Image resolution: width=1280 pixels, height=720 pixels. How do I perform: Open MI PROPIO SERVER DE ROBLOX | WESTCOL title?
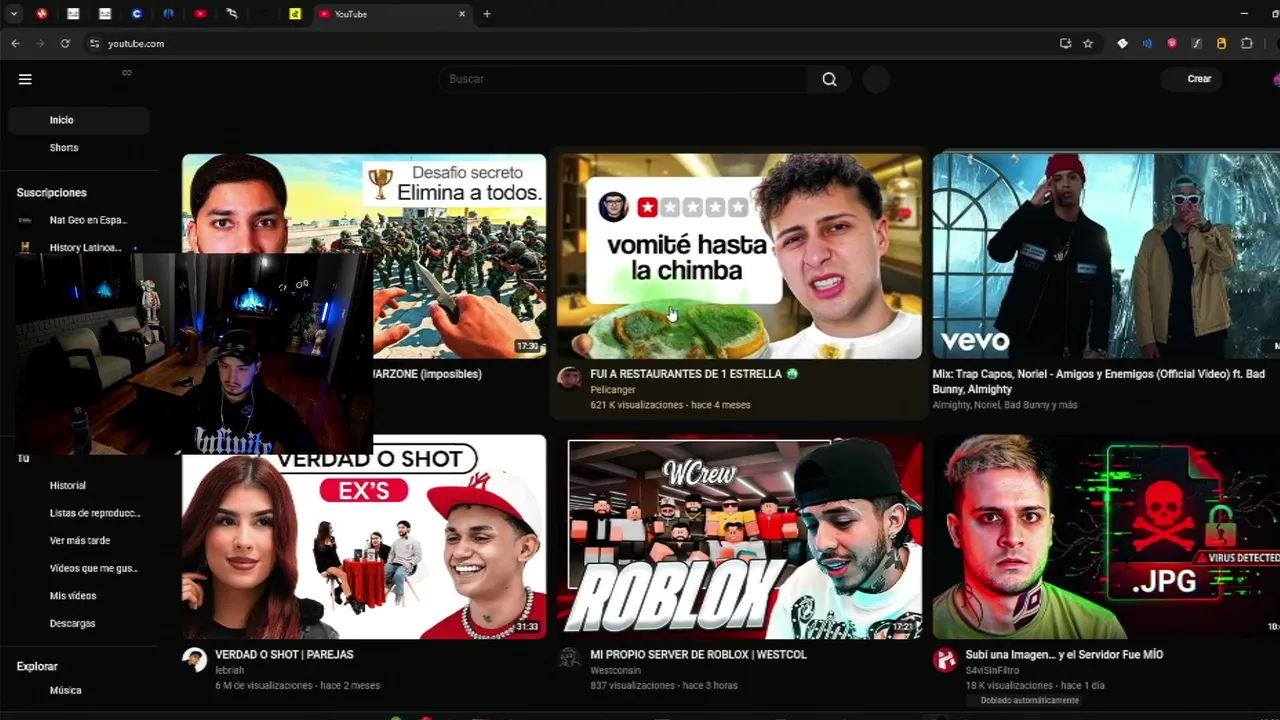coord(698,655)
